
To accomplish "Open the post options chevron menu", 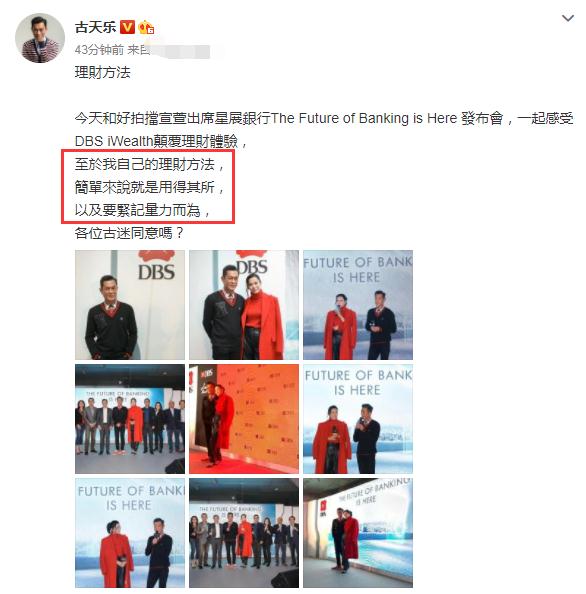I will pos(567,18).
